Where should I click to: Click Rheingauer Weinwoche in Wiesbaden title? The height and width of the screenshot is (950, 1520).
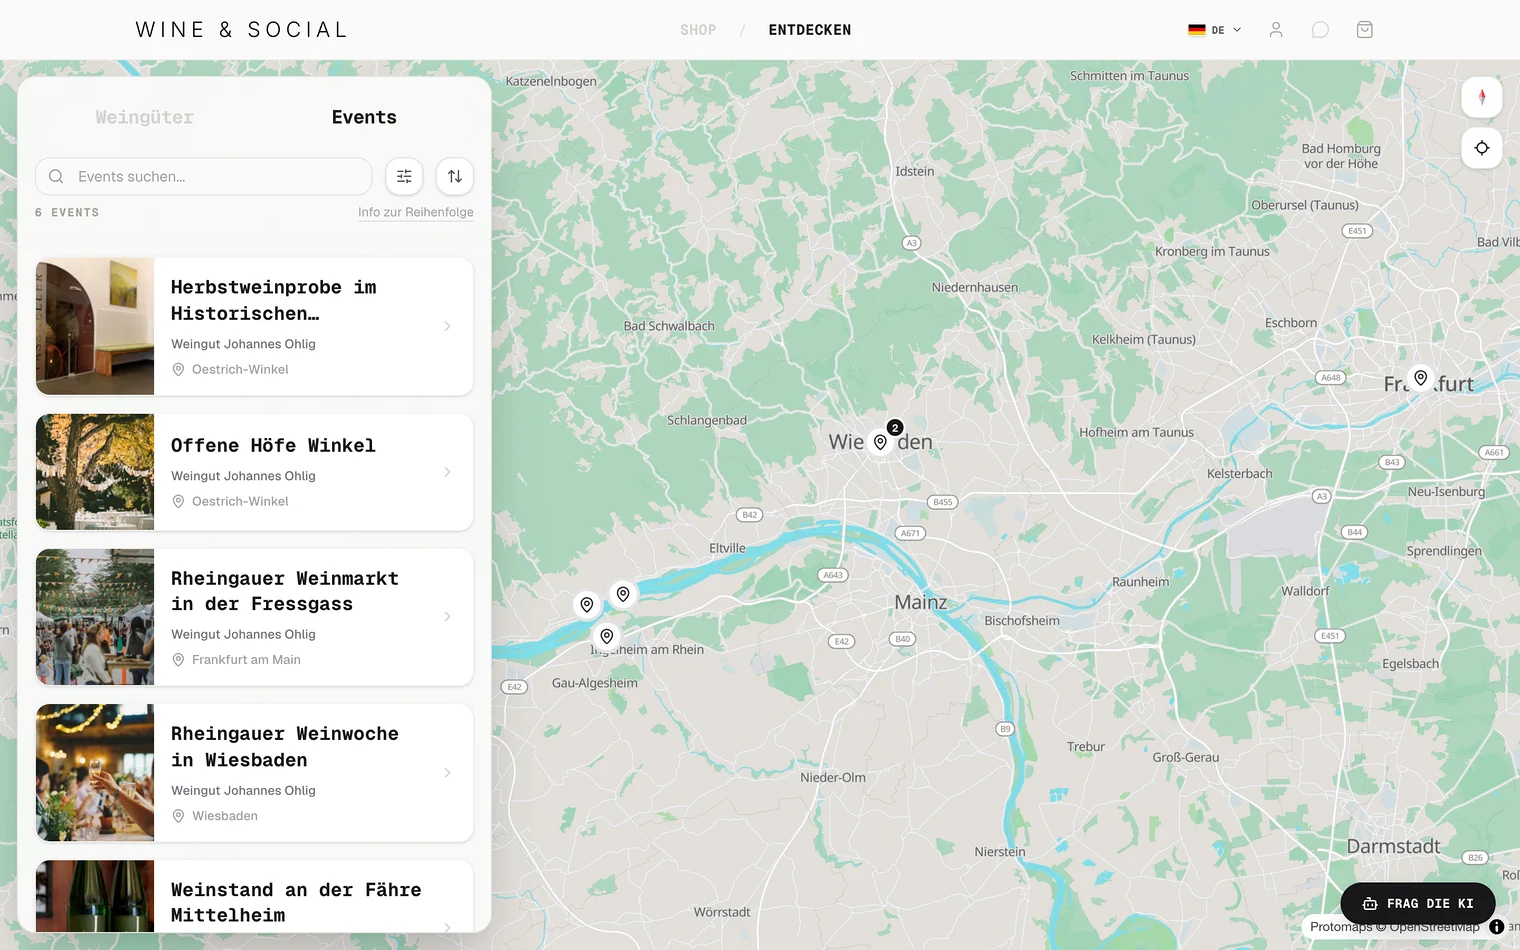[285, 747]
